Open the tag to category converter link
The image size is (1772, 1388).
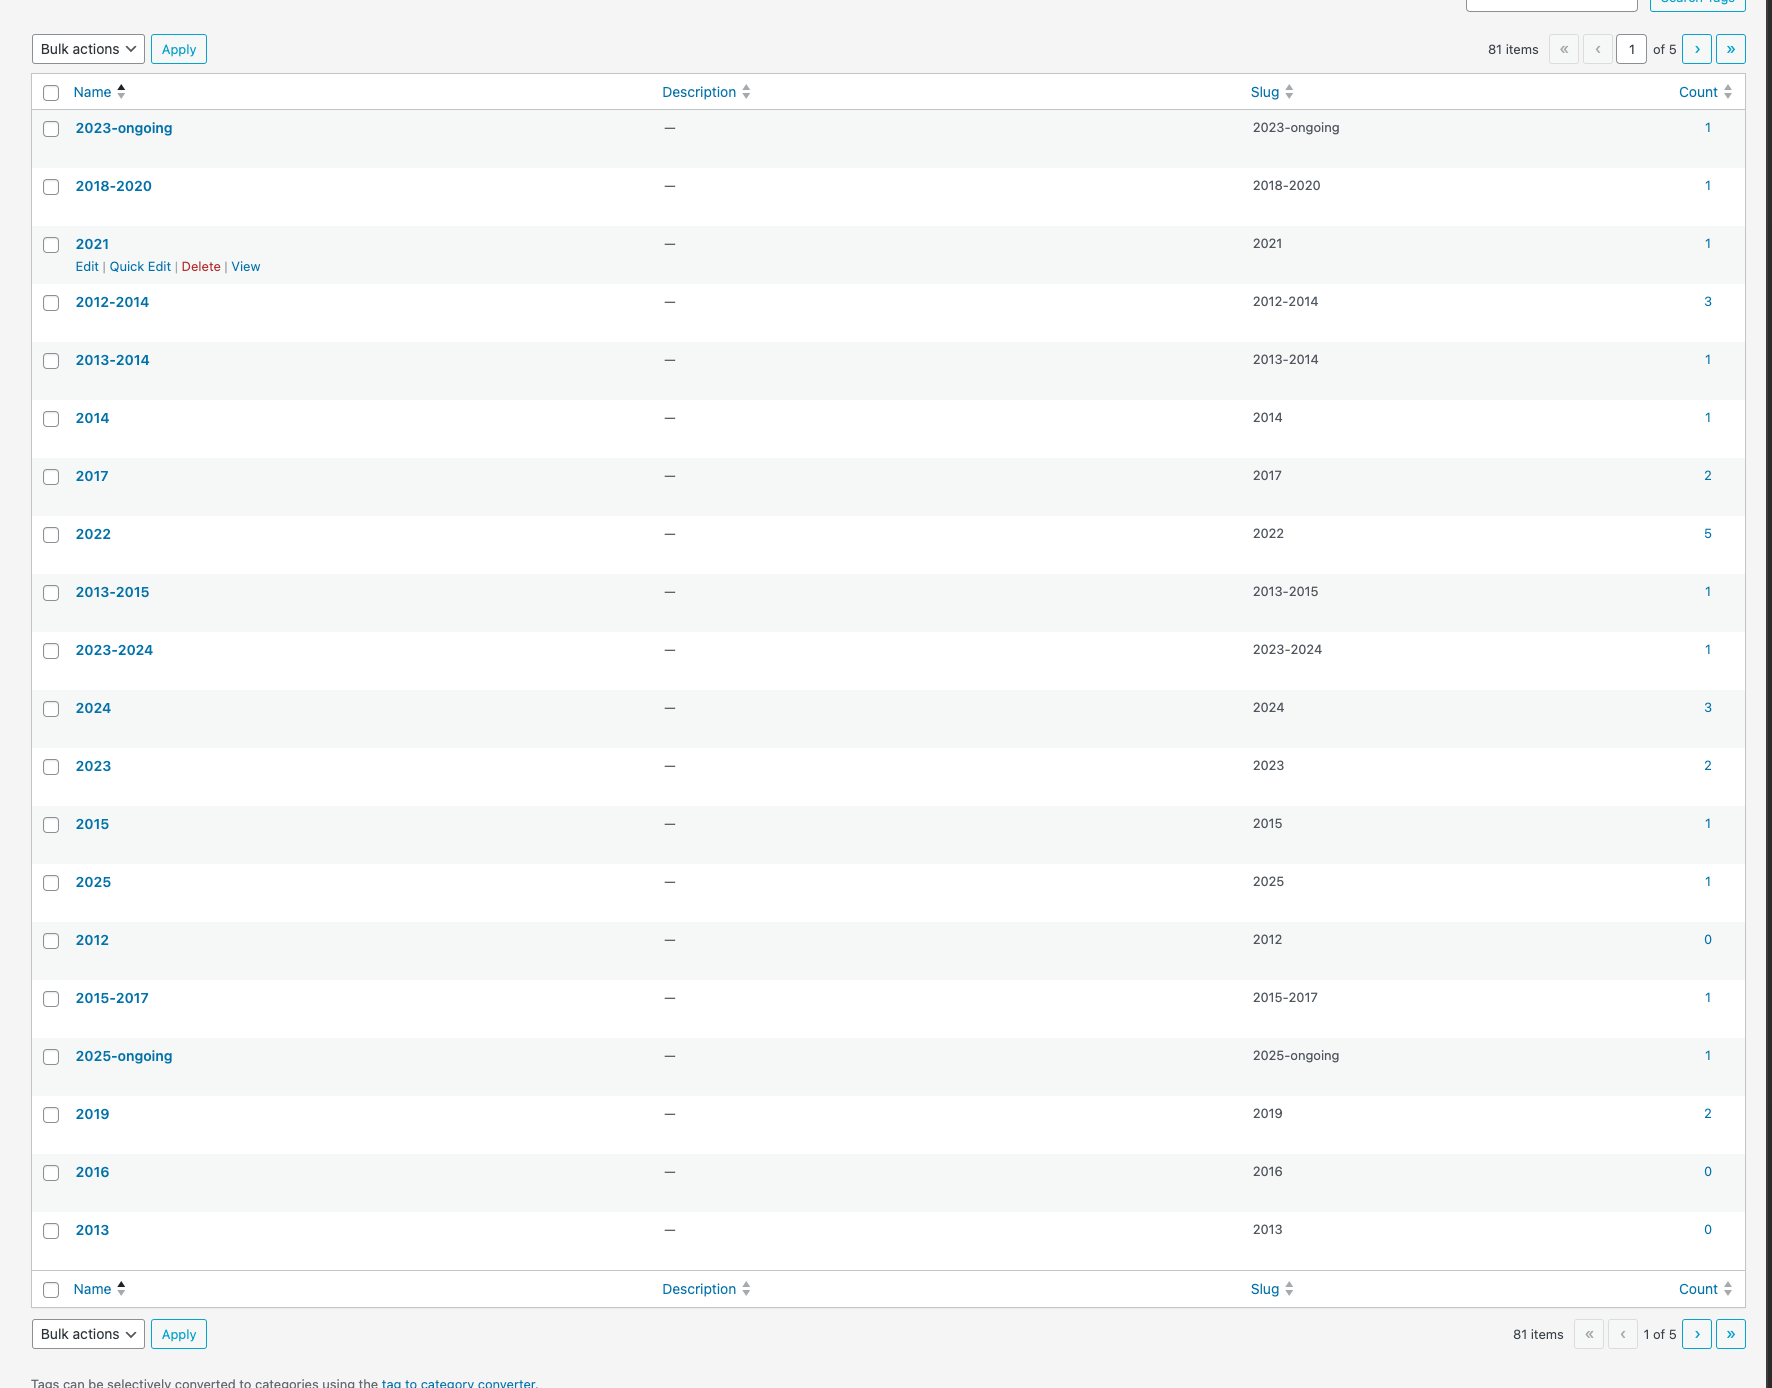pyautogui.click(x=458, y=1383)
